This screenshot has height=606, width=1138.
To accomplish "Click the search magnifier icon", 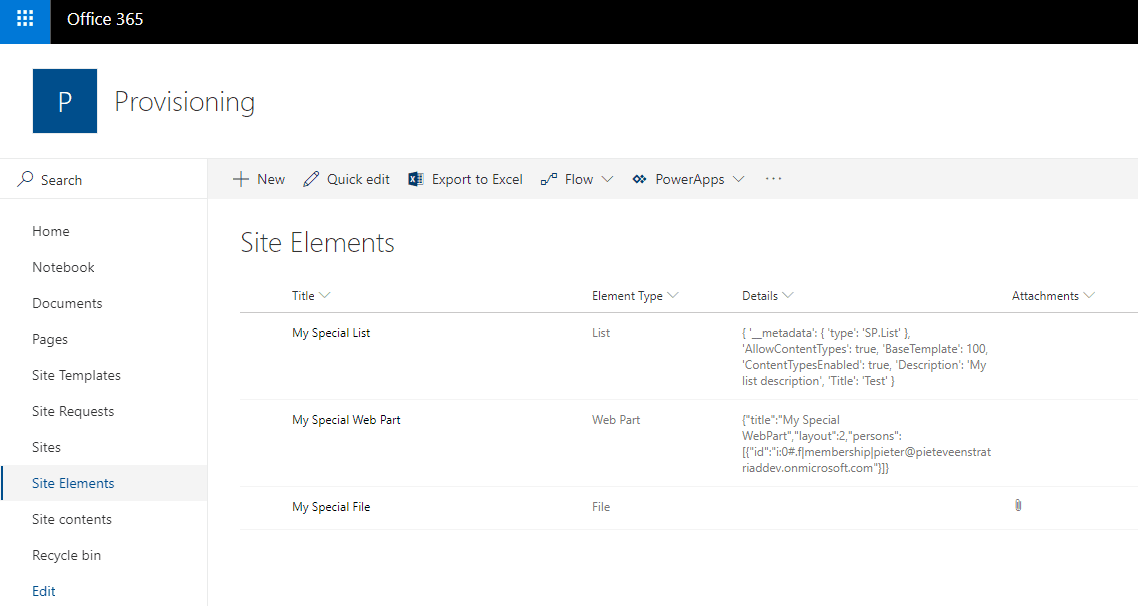I will pyautogui.click(x=24, y=178).
